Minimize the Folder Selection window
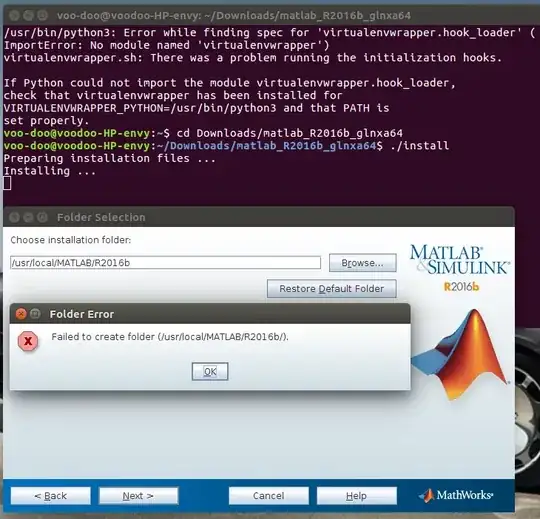This screenshot has width=540, height=519. coord(28,217)
